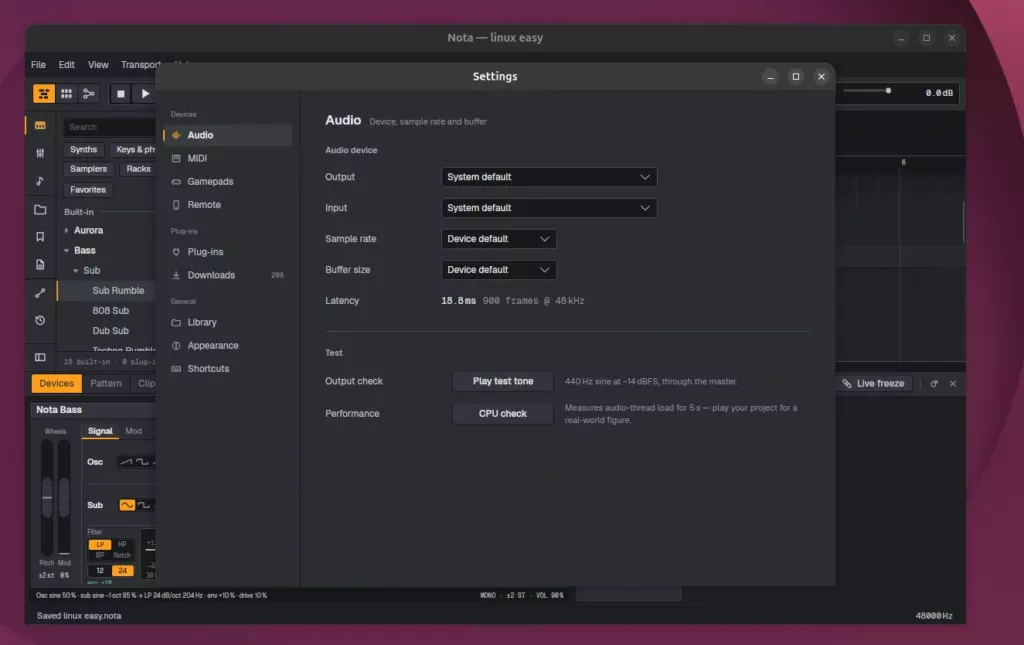Open the folder sidebar icon
Image resolution: width=1024 pixels, height=645 pixels.
coord(40,210)
